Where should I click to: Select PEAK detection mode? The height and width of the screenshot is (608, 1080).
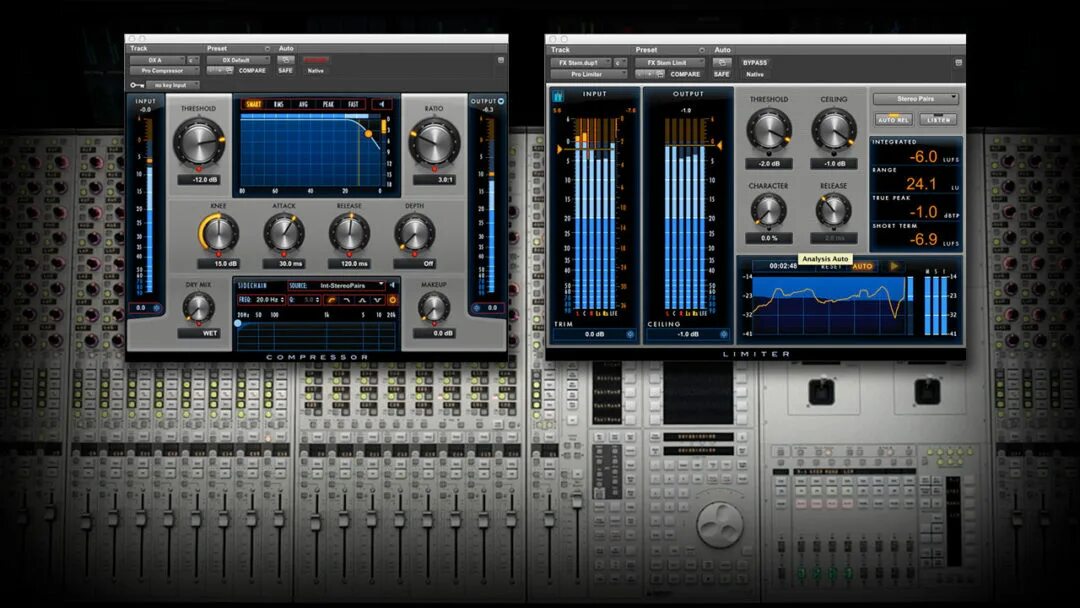329,104
